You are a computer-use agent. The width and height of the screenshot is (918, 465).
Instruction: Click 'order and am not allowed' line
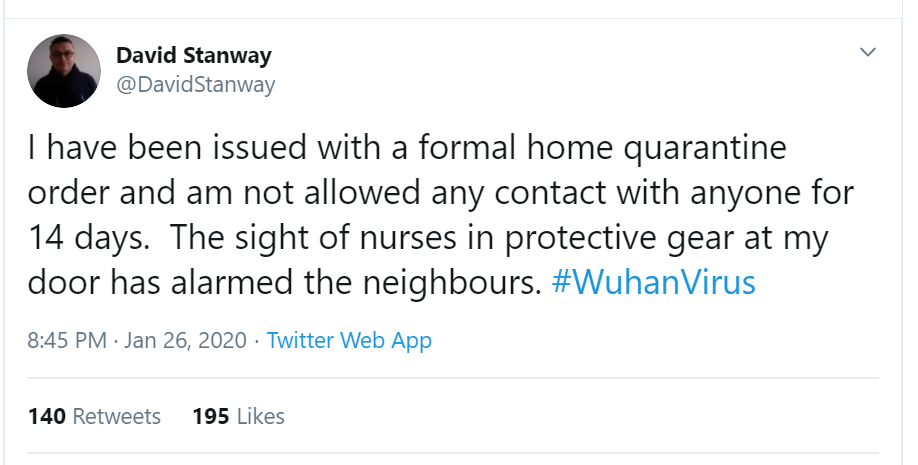click(x=440, y=193)
